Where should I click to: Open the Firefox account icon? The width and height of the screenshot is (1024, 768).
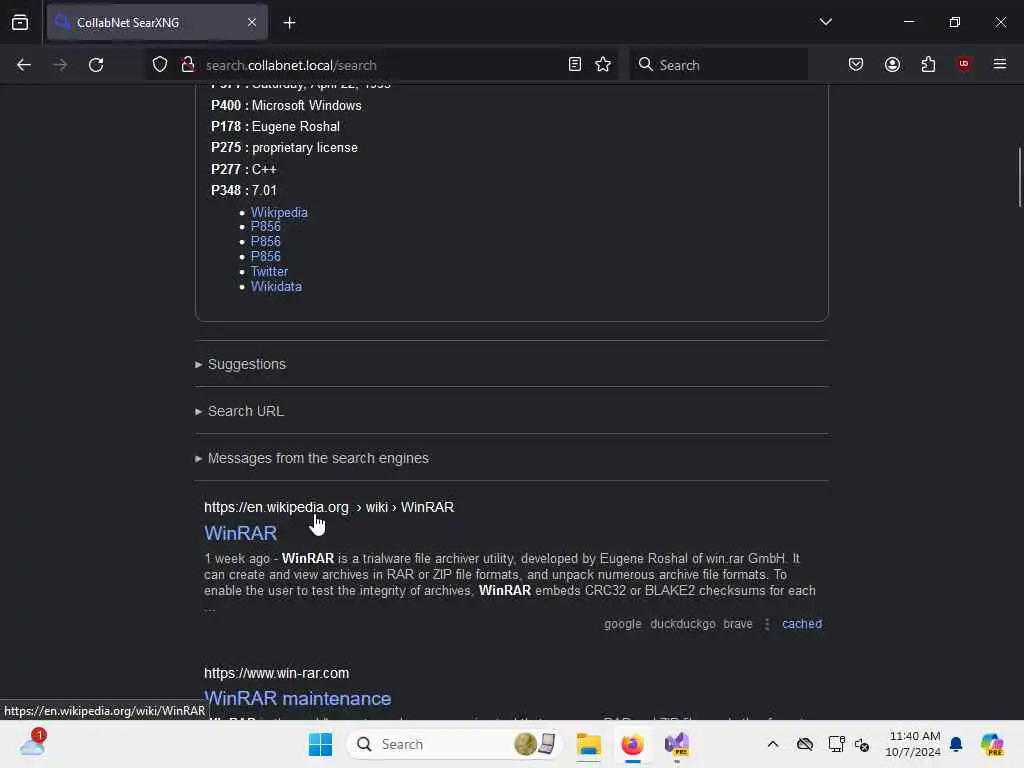[x=892, y=64]
